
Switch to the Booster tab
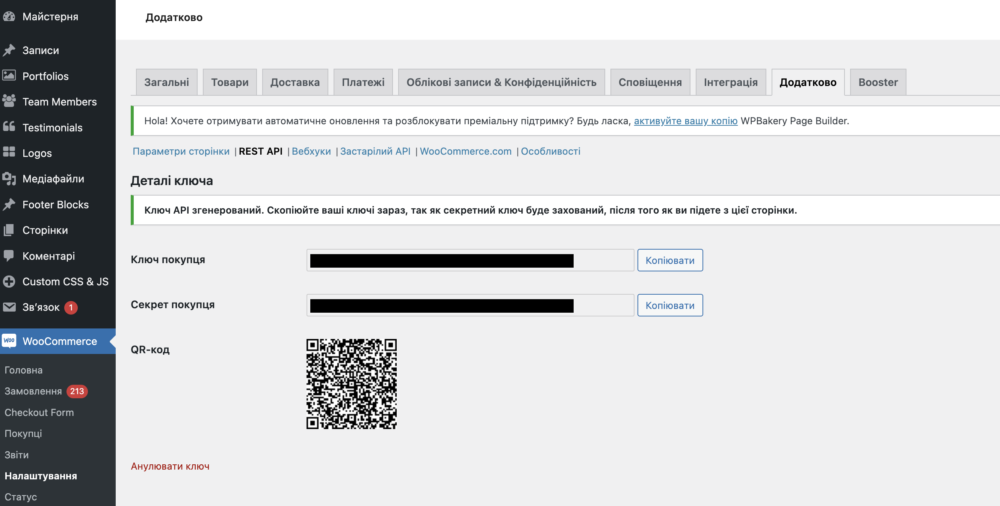point(878,82)
